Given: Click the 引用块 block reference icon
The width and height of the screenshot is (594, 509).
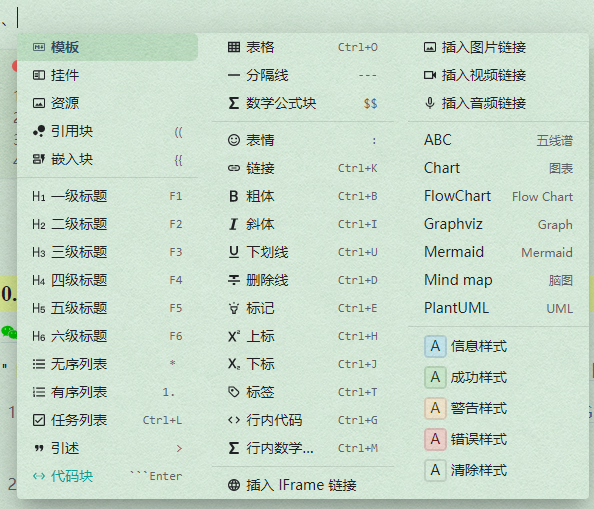Looking at the screenshot, I should [x=39, y=131].
